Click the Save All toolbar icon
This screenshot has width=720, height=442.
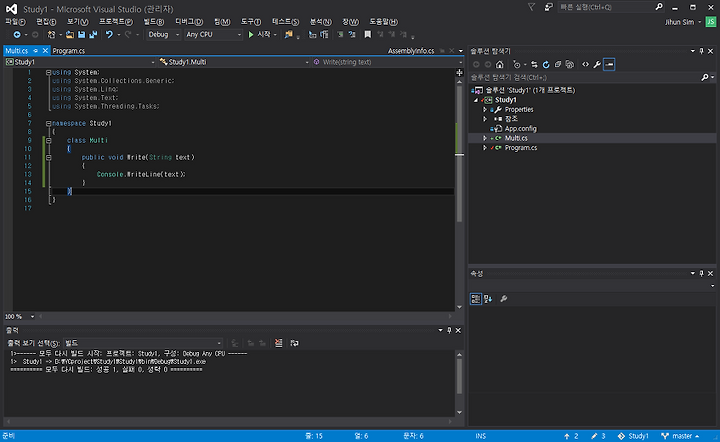pyautogui.click(x=93, y=34)
